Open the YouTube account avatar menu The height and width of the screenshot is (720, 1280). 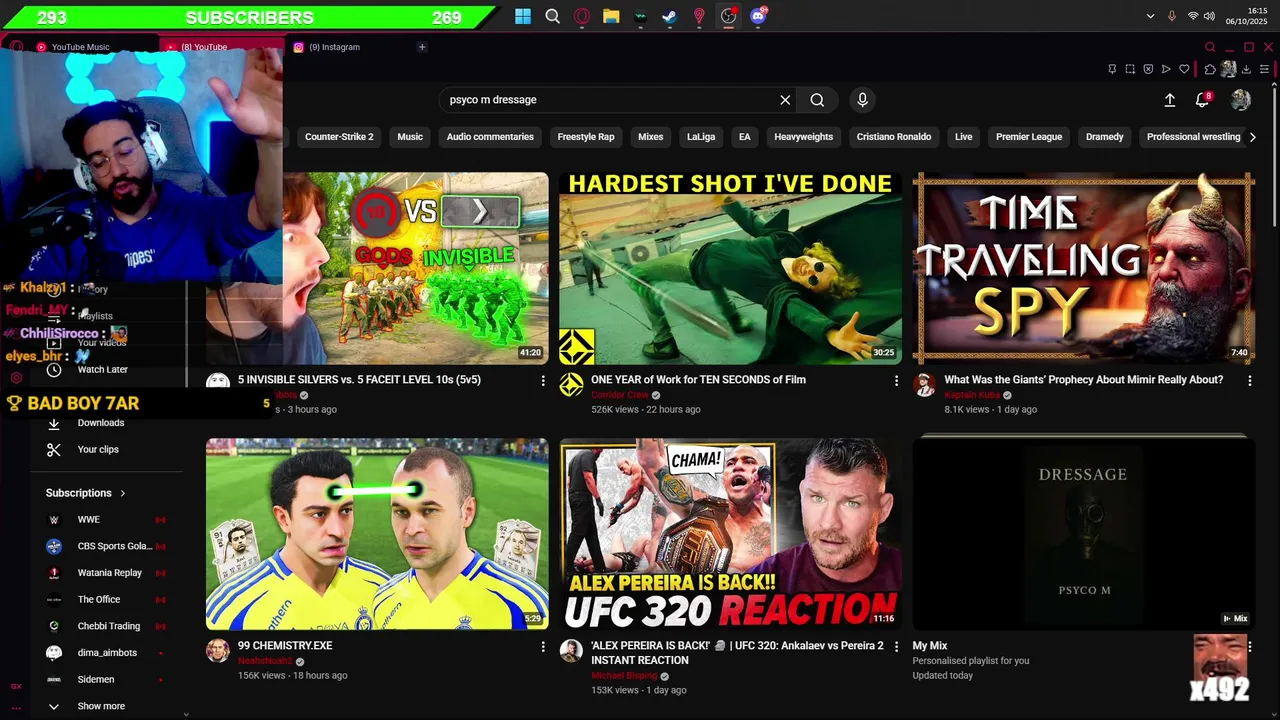click(x=1241, y=100)
